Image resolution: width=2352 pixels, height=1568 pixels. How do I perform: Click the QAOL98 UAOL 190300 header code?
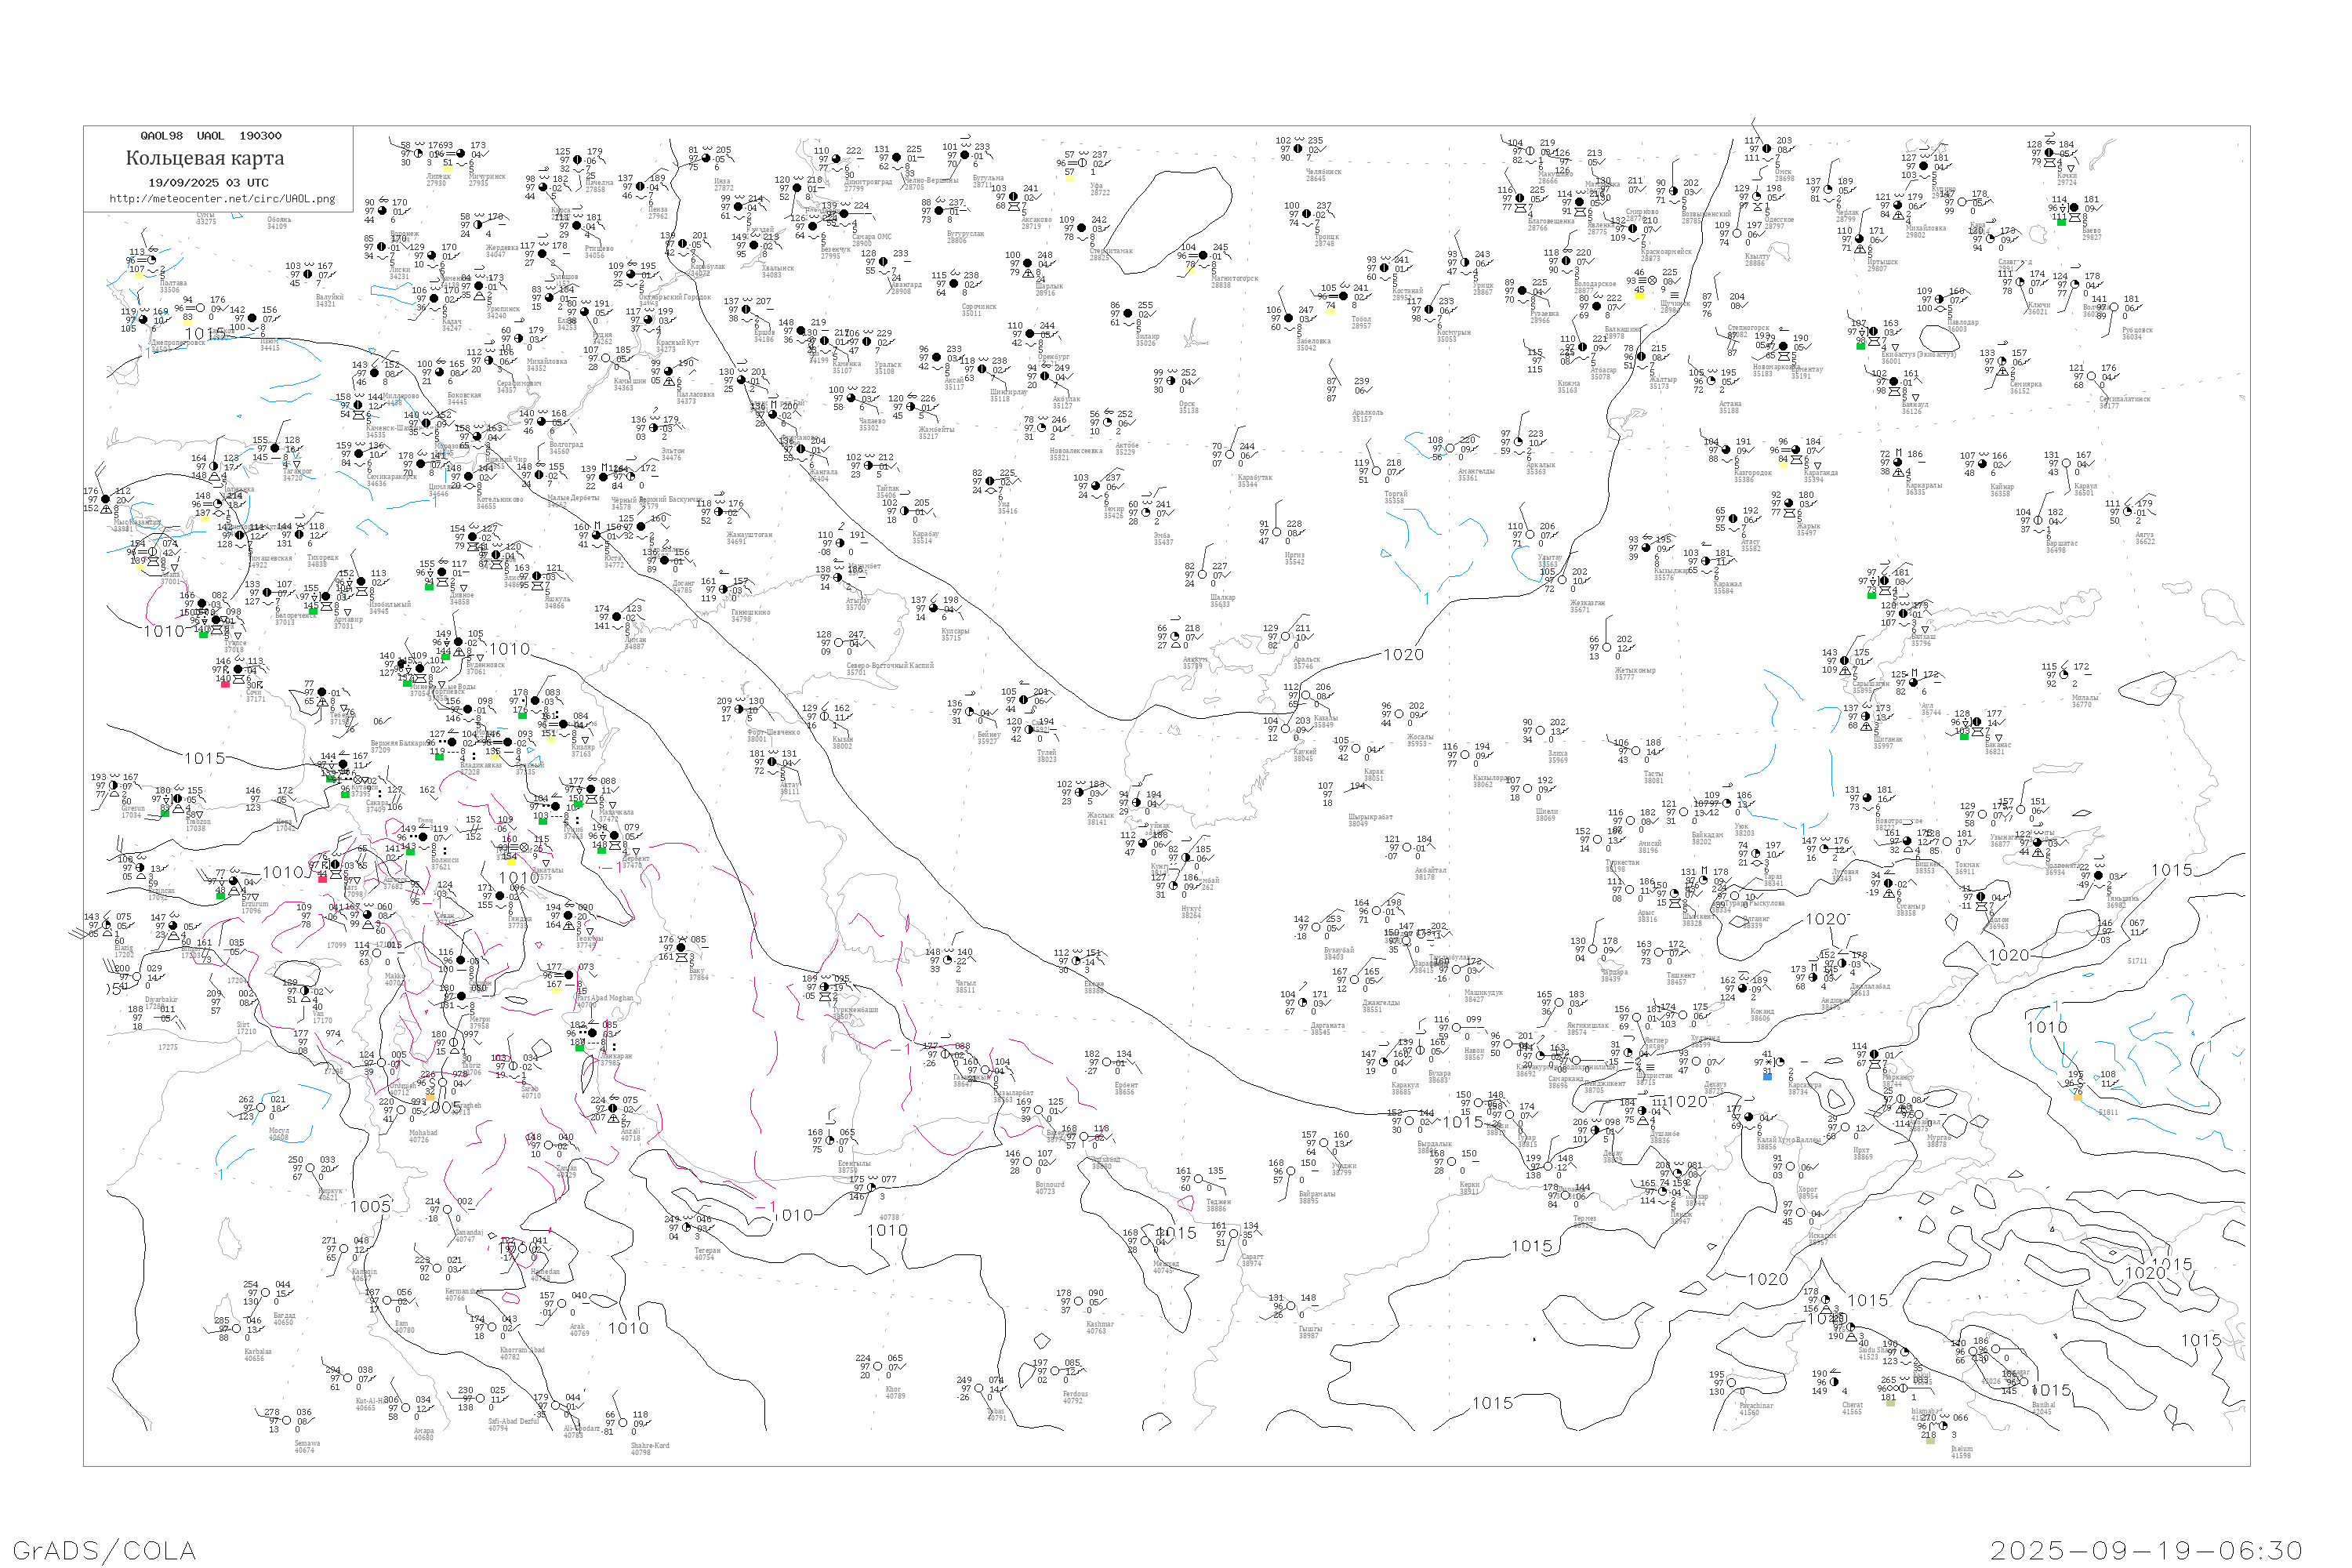click(x=210, y=136)
